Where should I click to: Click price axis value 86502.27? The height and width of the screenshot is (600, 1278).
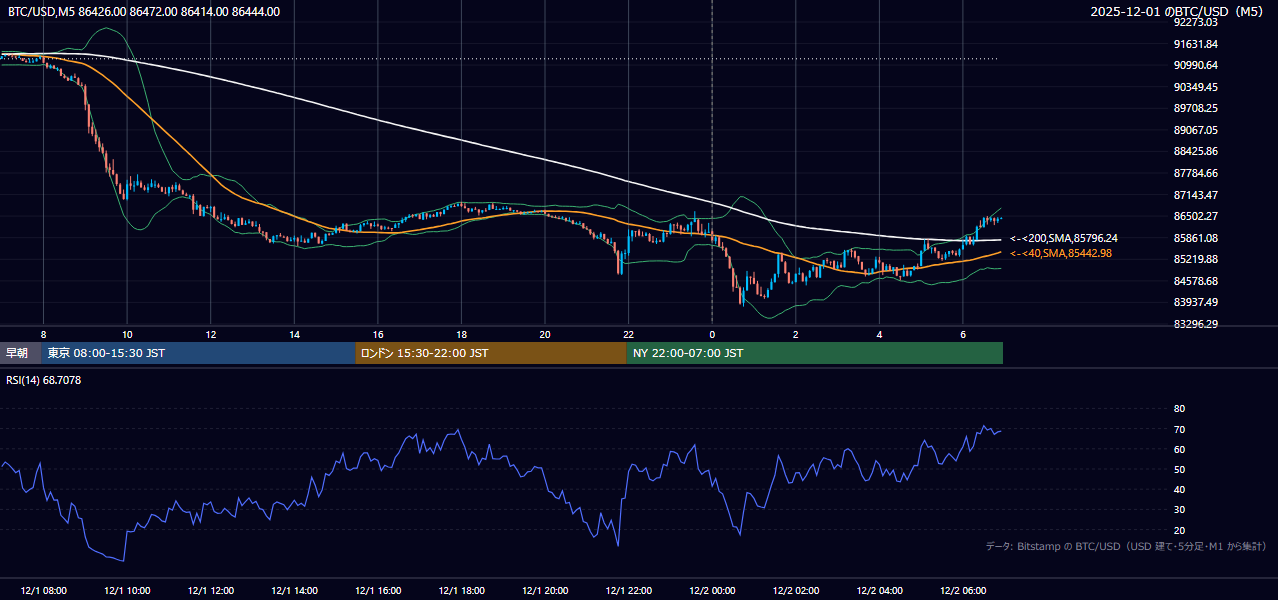pos(1195,216)
